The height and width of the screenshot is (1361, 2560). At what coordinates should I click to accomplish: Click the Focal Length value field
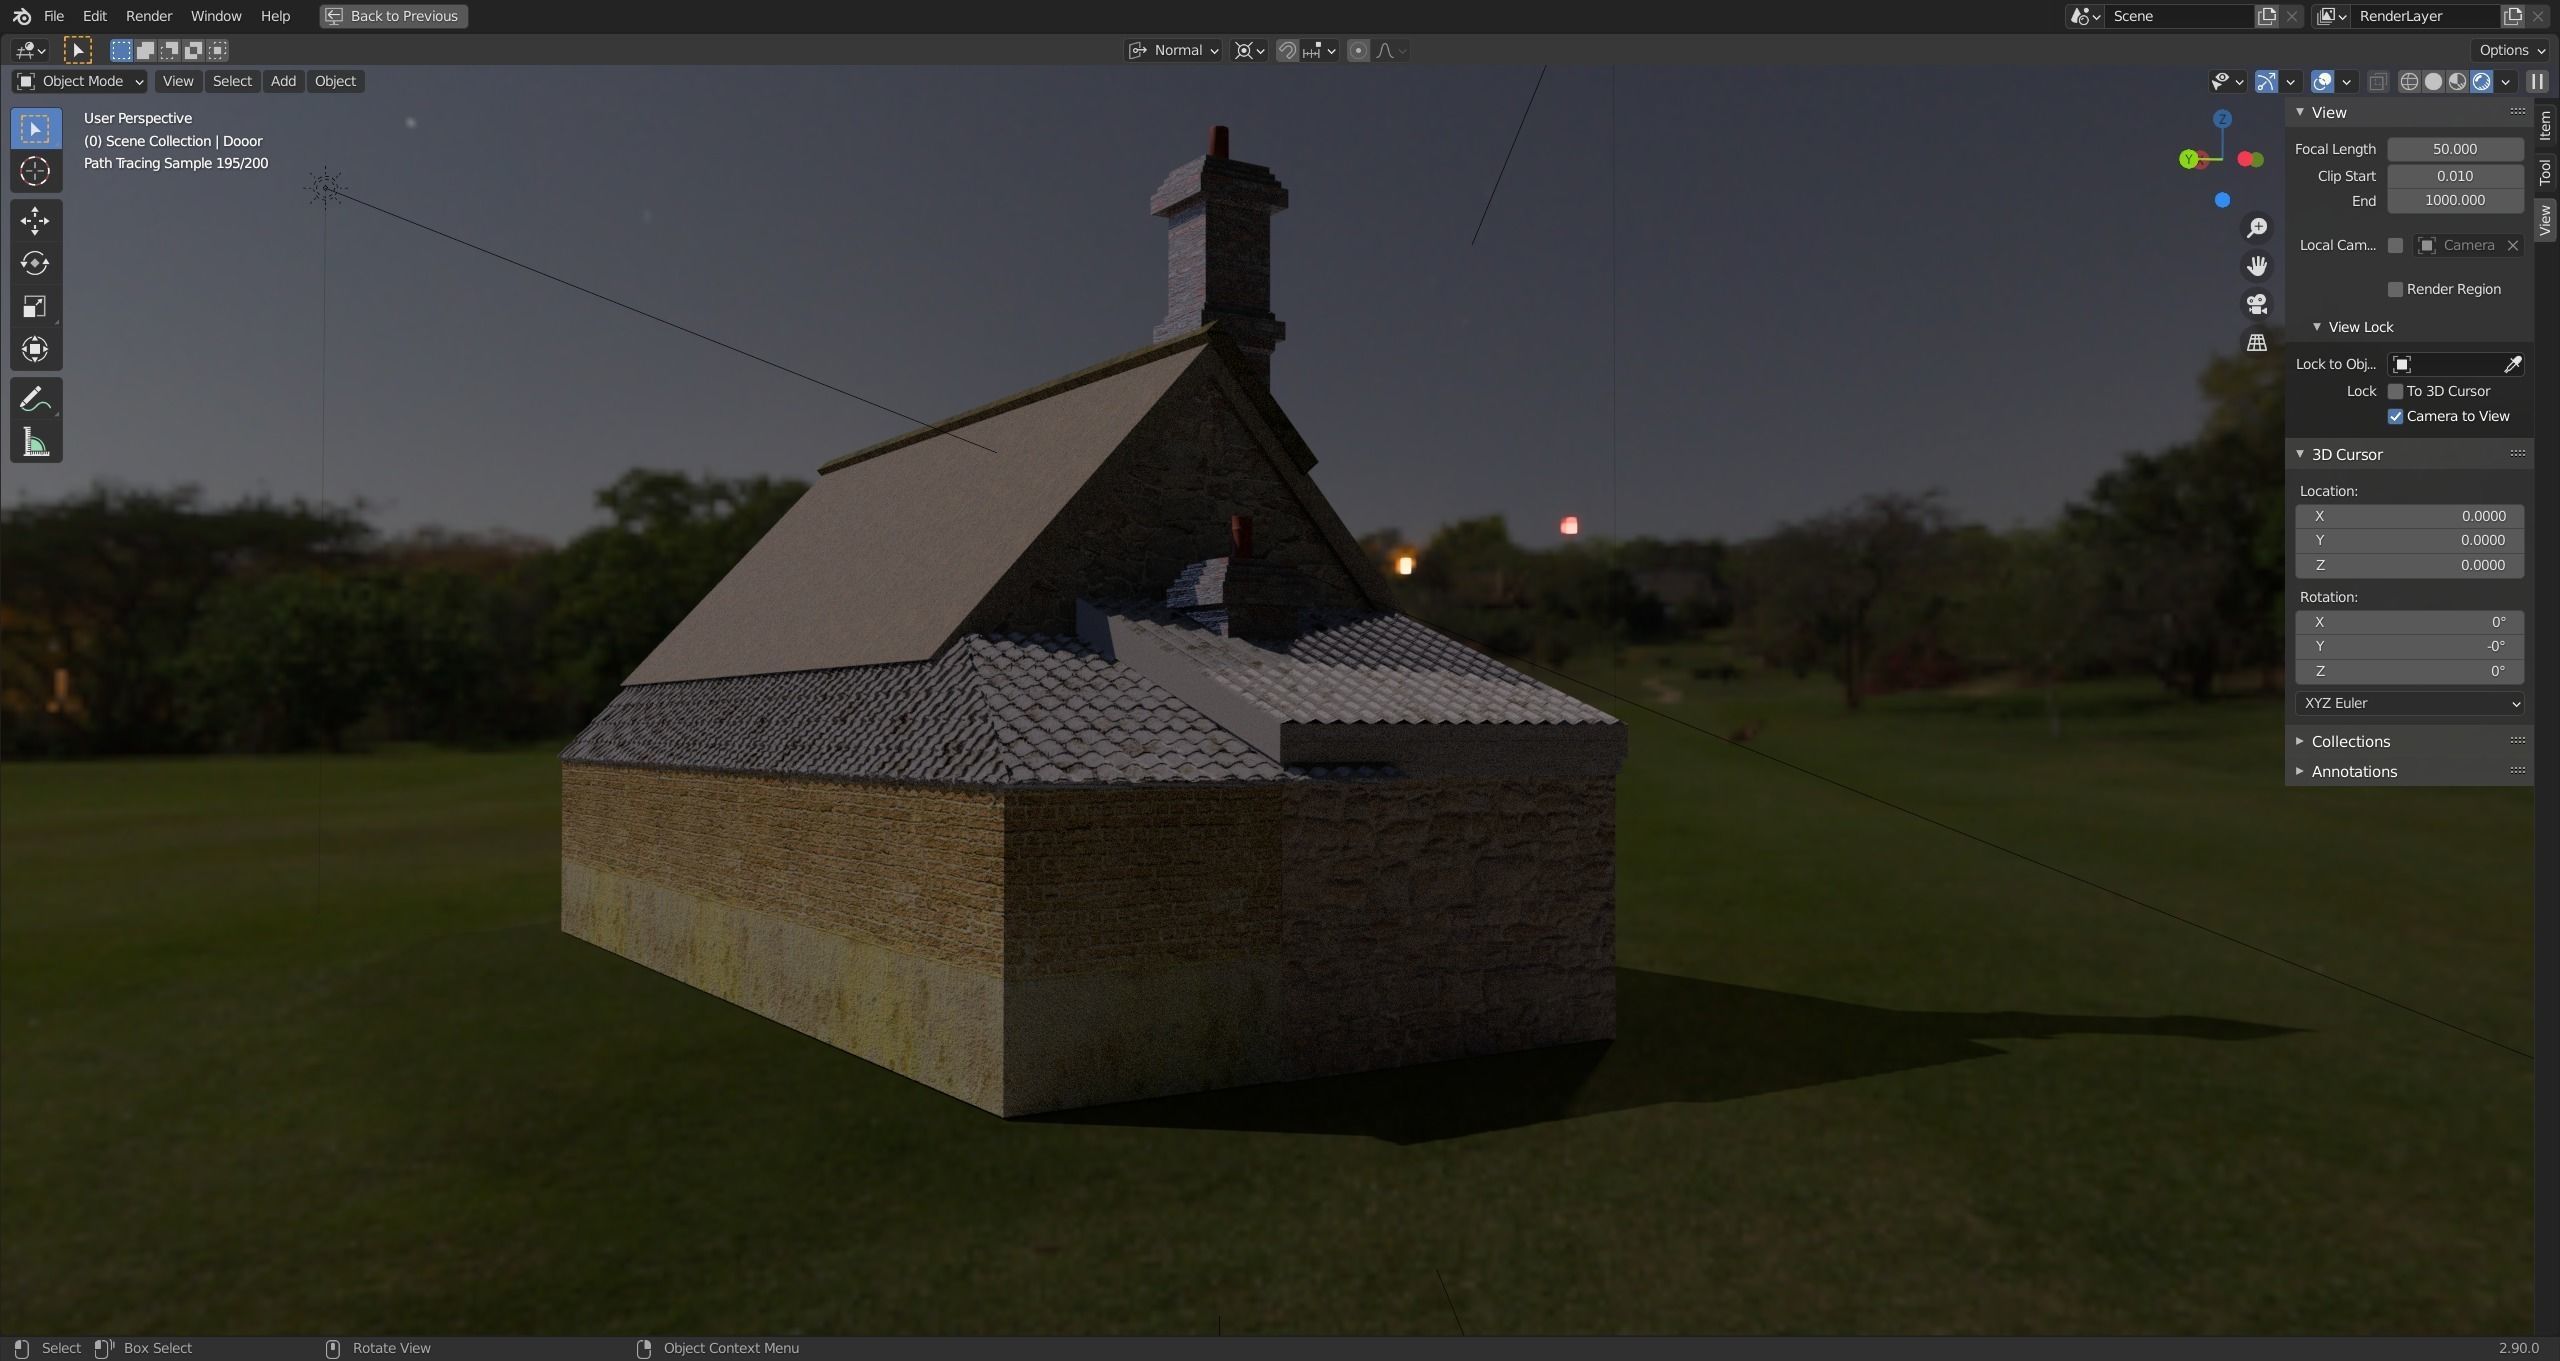(x=2455, y=149)
